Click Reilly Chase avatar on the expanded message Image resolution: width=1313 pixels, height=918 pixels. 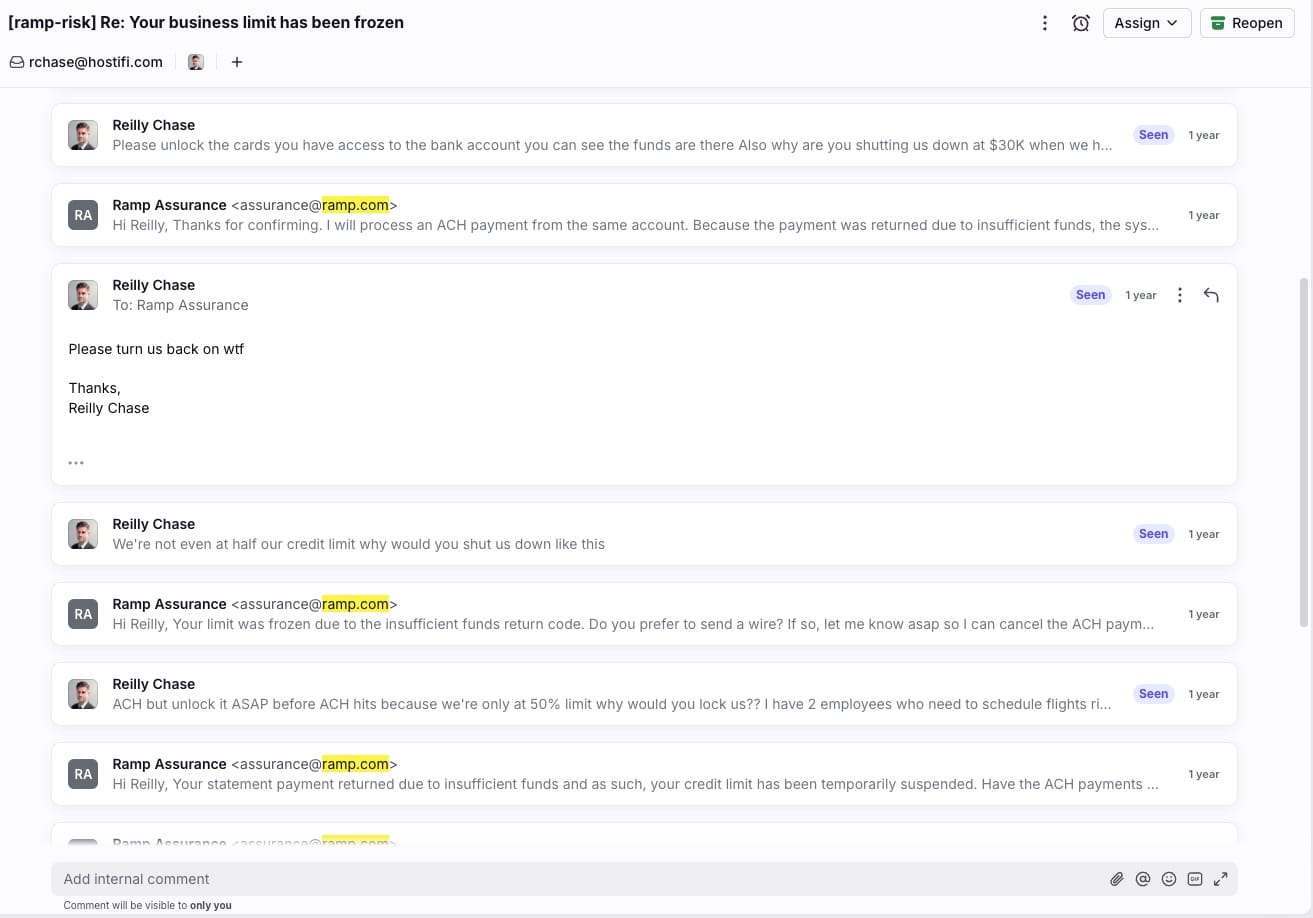pos(83,295)
